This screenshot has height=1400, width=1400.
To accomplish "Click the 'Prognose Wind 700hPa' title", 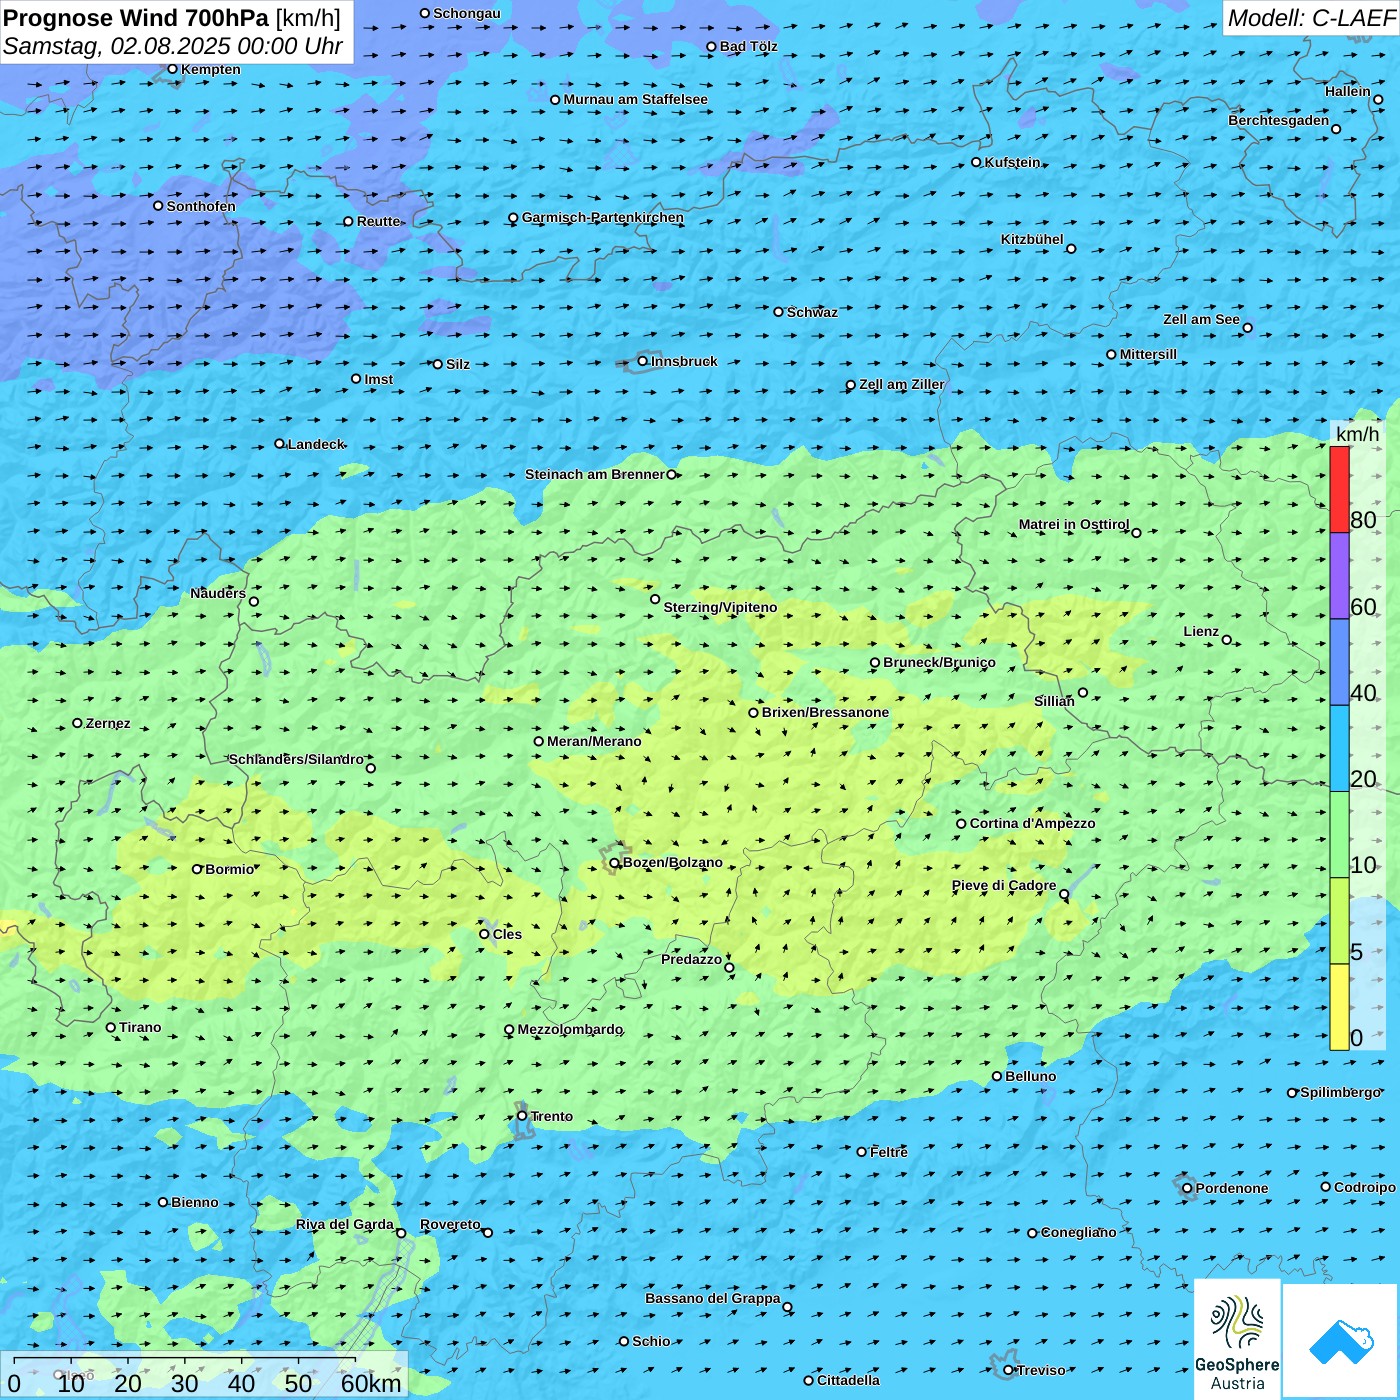I will coord(137,18).
